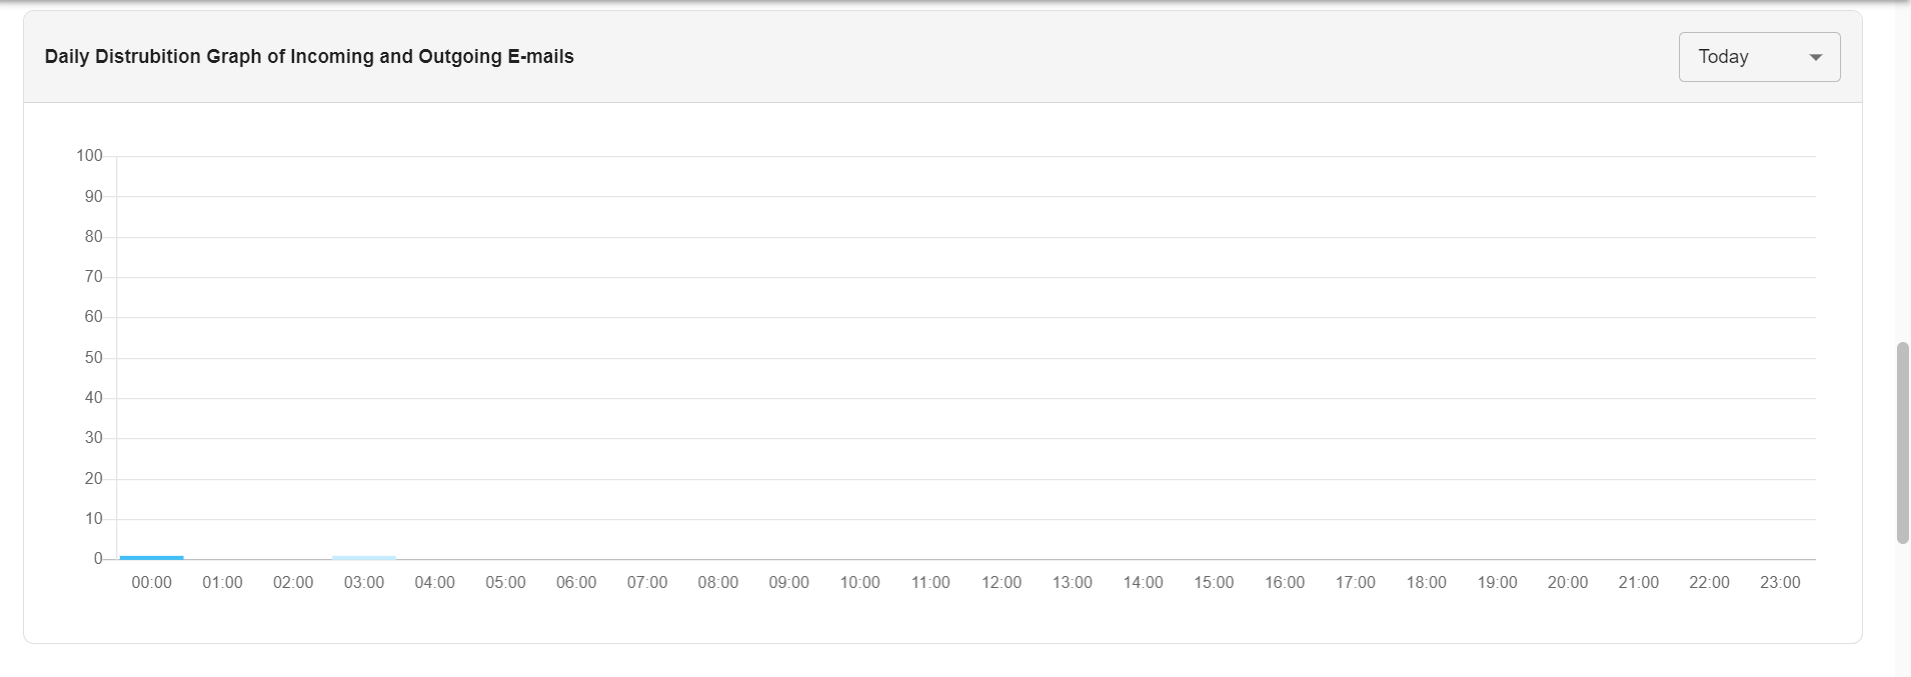
Task: Click the caret arrow beside Today
Action: [1816, 58]
